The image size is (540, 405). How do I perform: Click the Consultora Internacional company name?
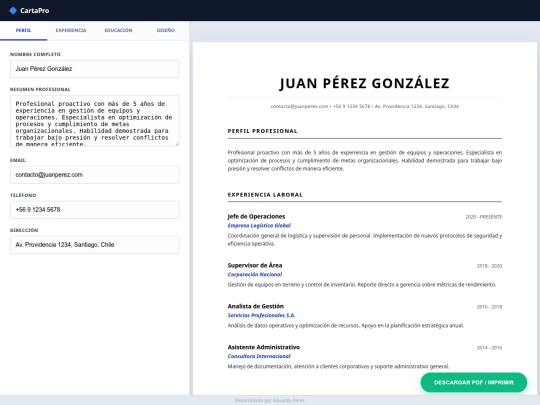(x=259, y=356)
